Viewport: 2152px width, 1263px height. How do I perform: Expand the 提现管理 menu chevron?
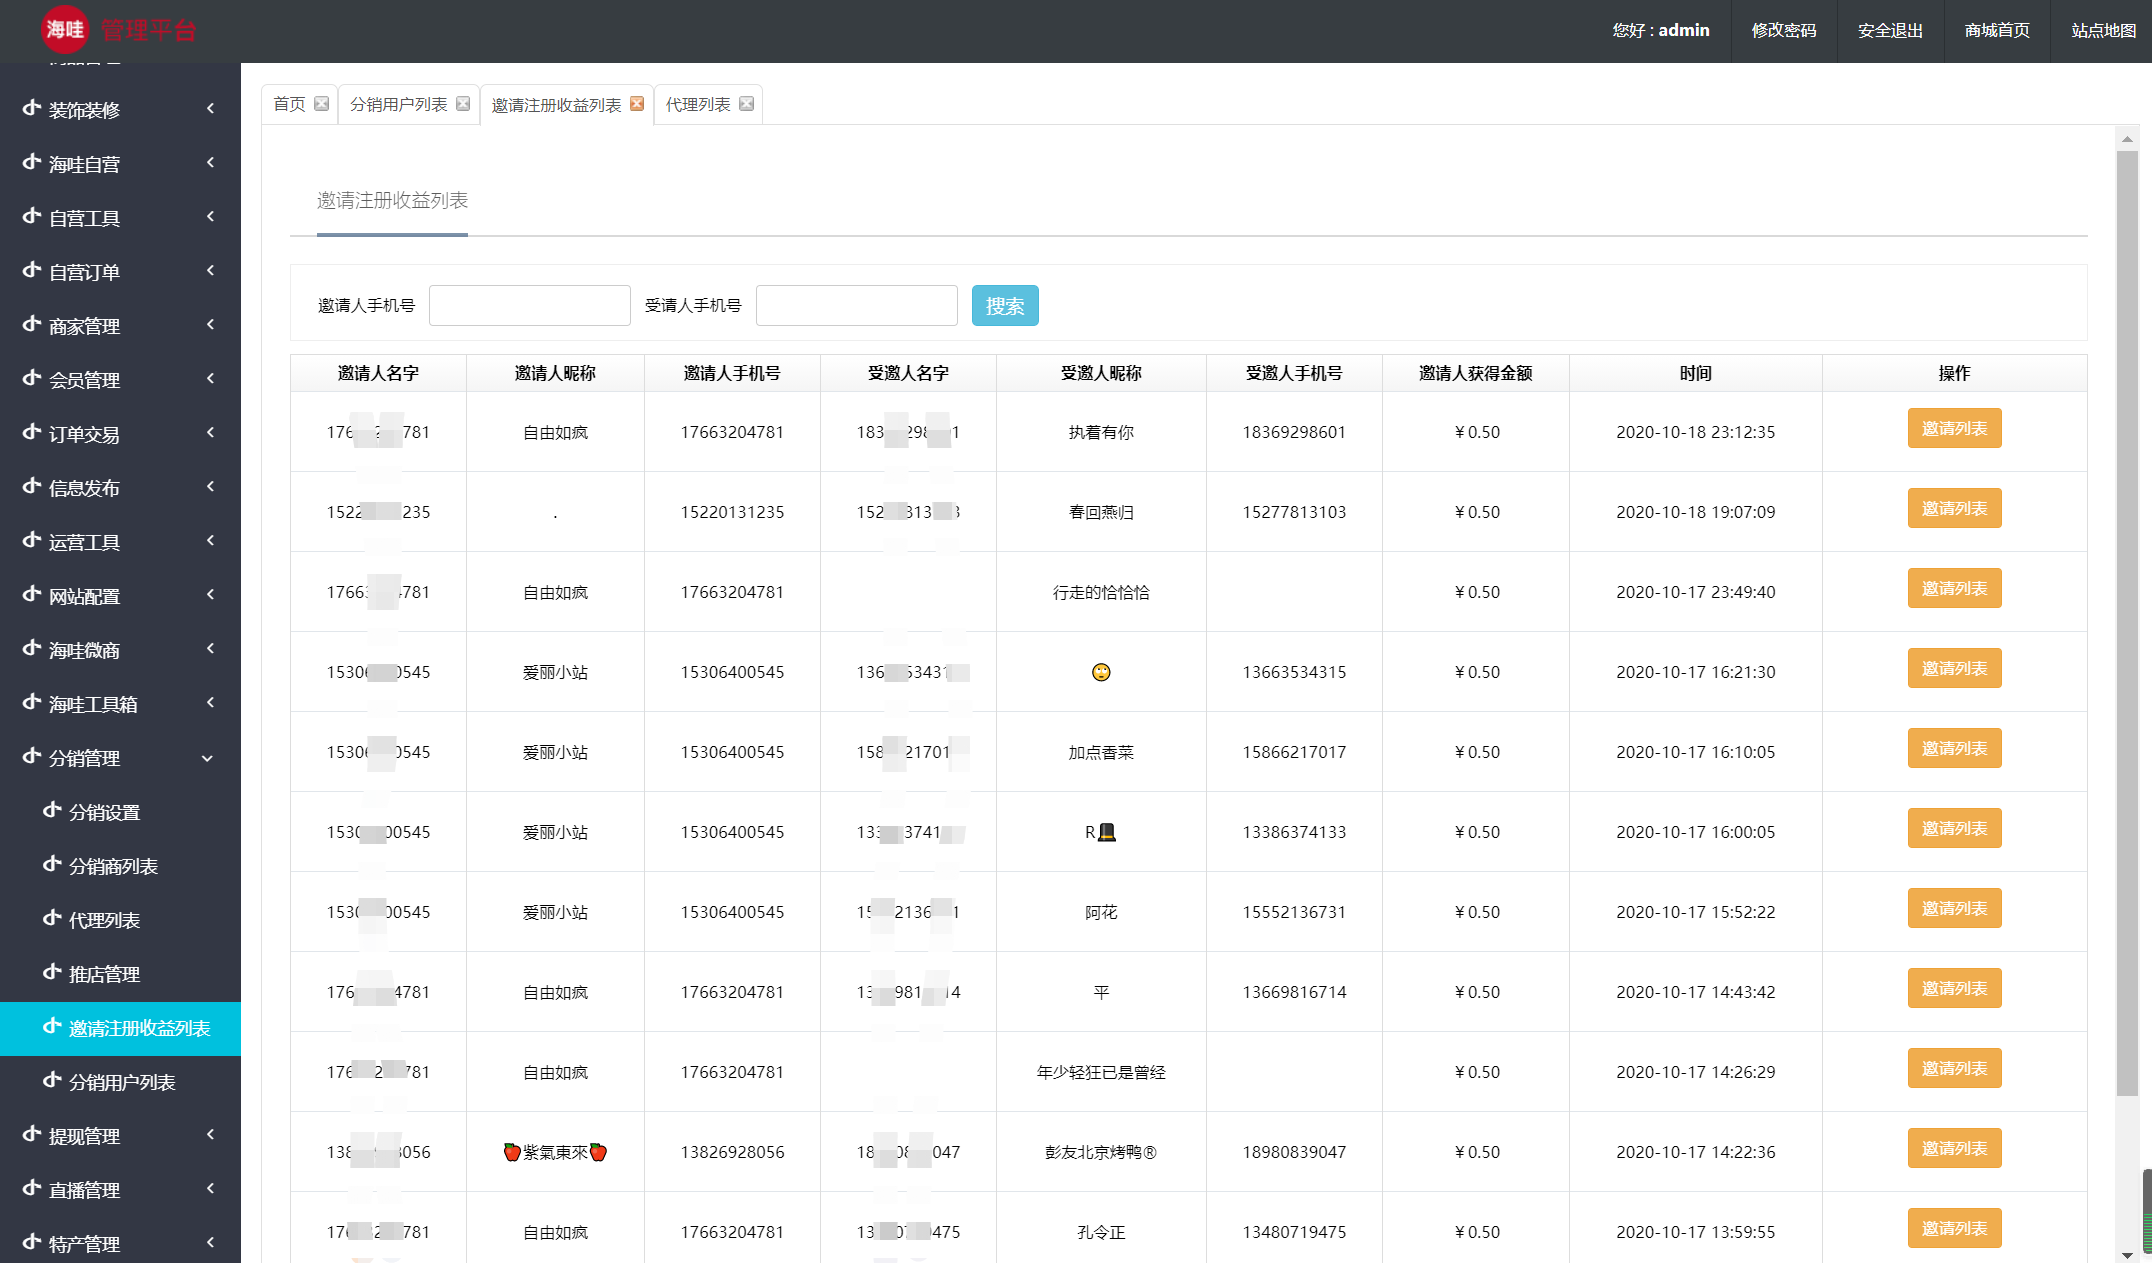pyautogui.click(x=210, y=1134)
